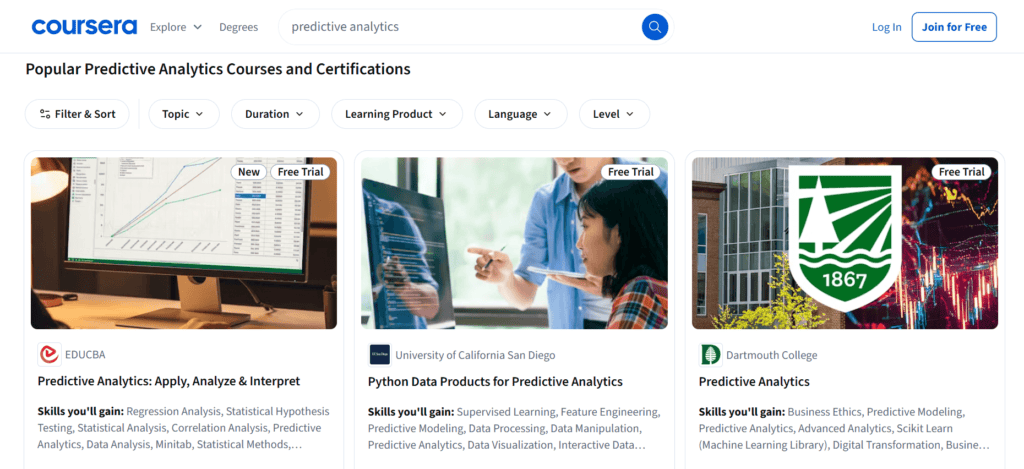Click Free Trial badge on EDUCBA course

pos(300,172)
